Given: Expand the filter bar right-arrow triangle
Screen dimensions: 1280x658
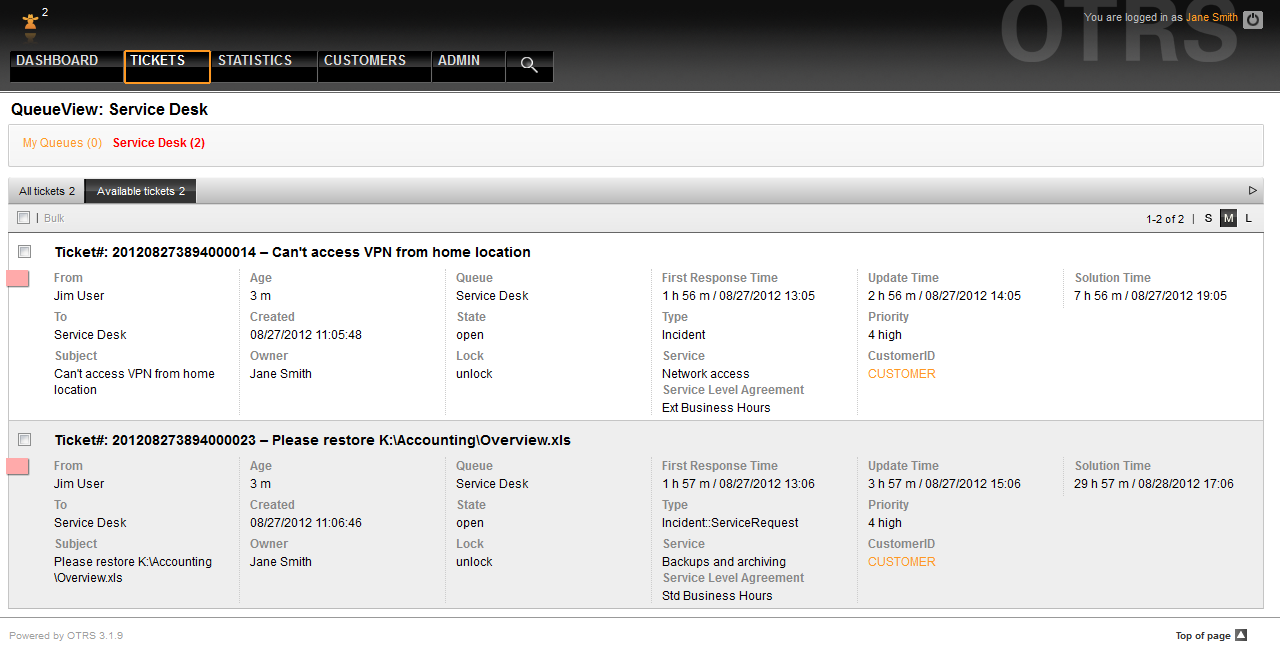Looking at the screenshot, I should 1252,190.
